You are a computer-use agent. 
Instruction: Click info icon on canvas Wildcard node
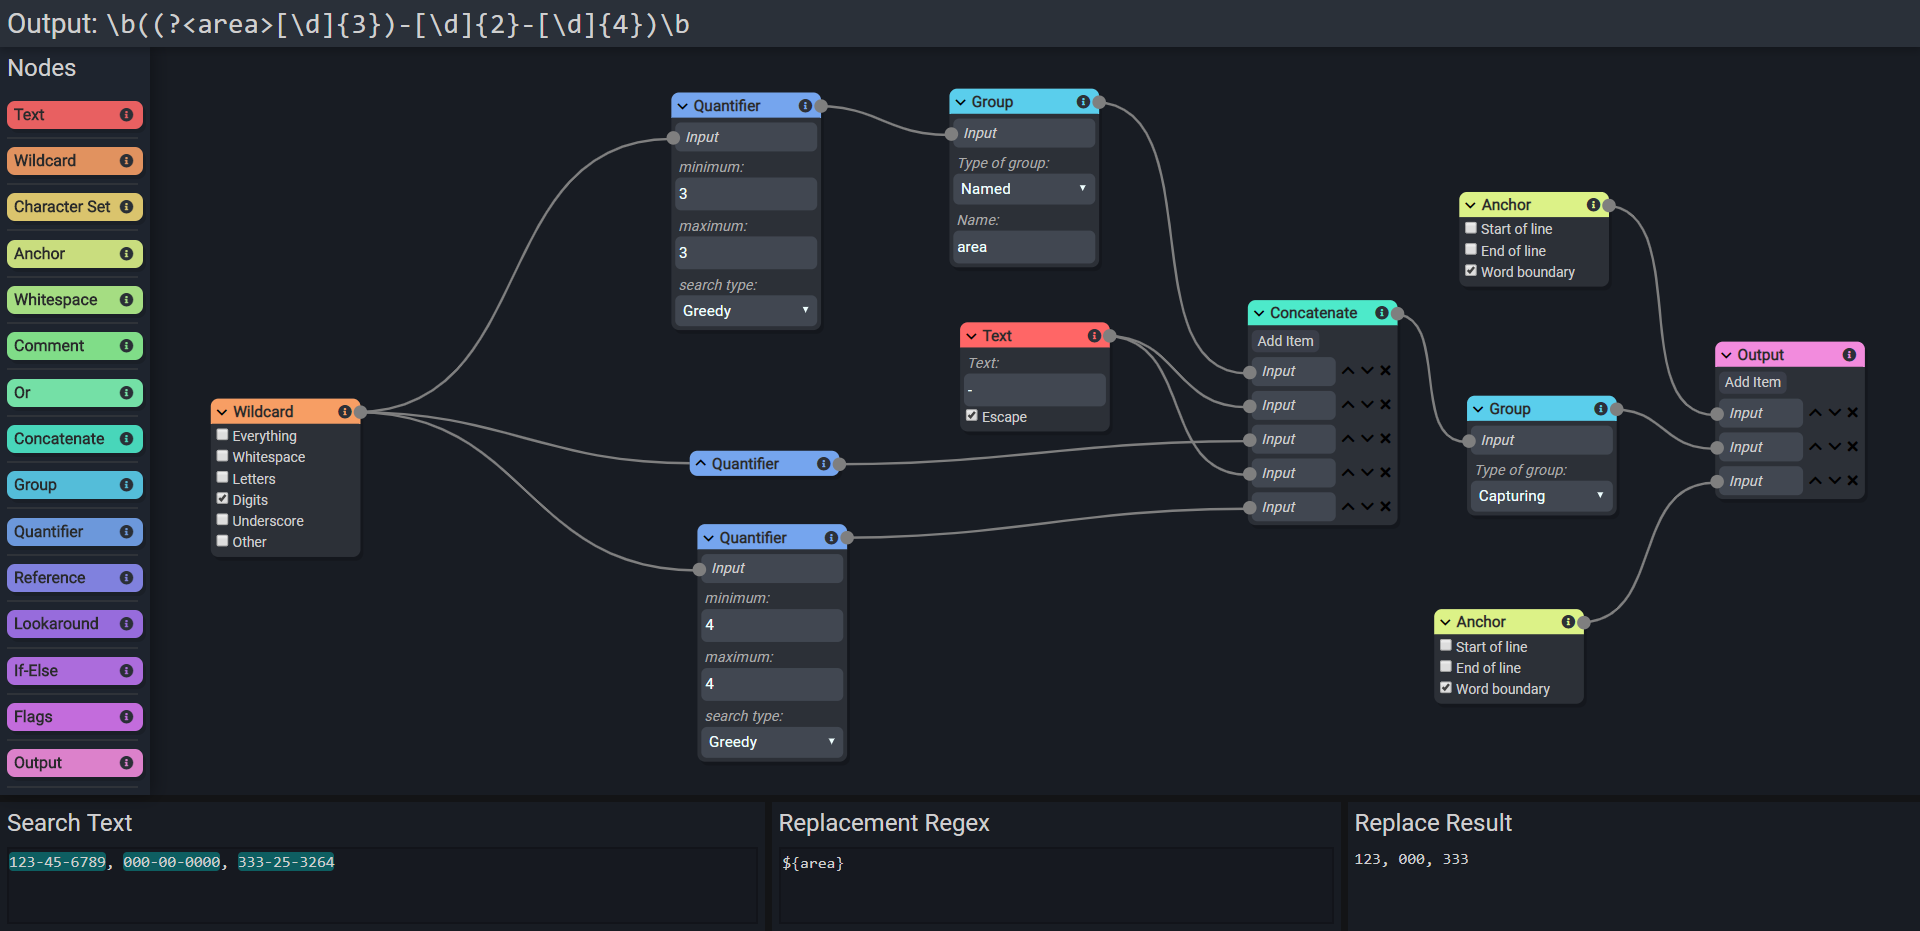(344, 412)
